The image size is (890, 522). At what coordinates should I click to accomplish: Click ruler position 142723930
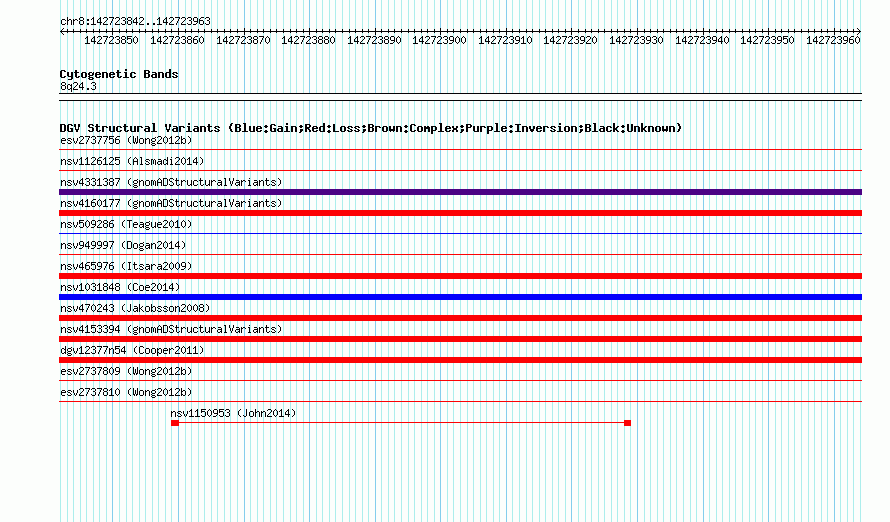click(636, 40)
